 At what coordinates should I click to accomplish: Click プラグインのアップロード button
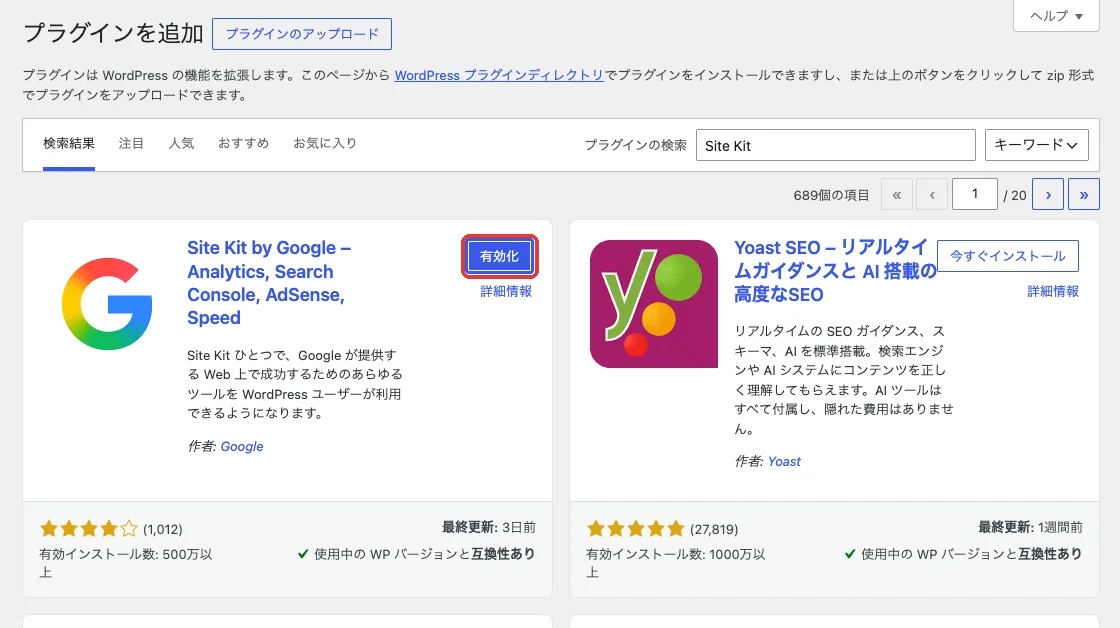(x=301, y=34)
